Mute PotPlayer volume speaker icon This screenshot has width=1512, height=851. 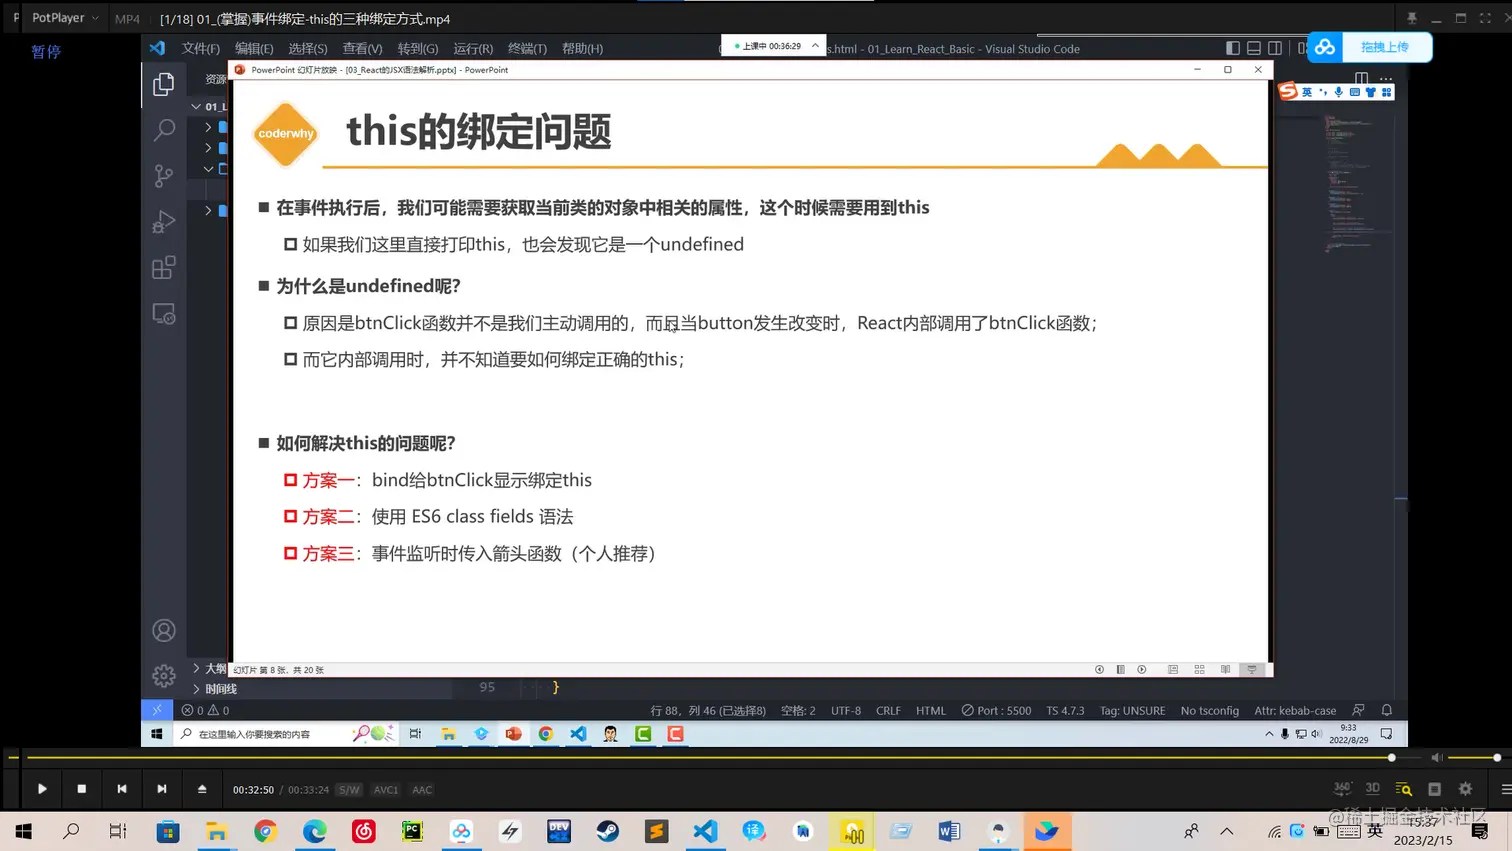1437,758
